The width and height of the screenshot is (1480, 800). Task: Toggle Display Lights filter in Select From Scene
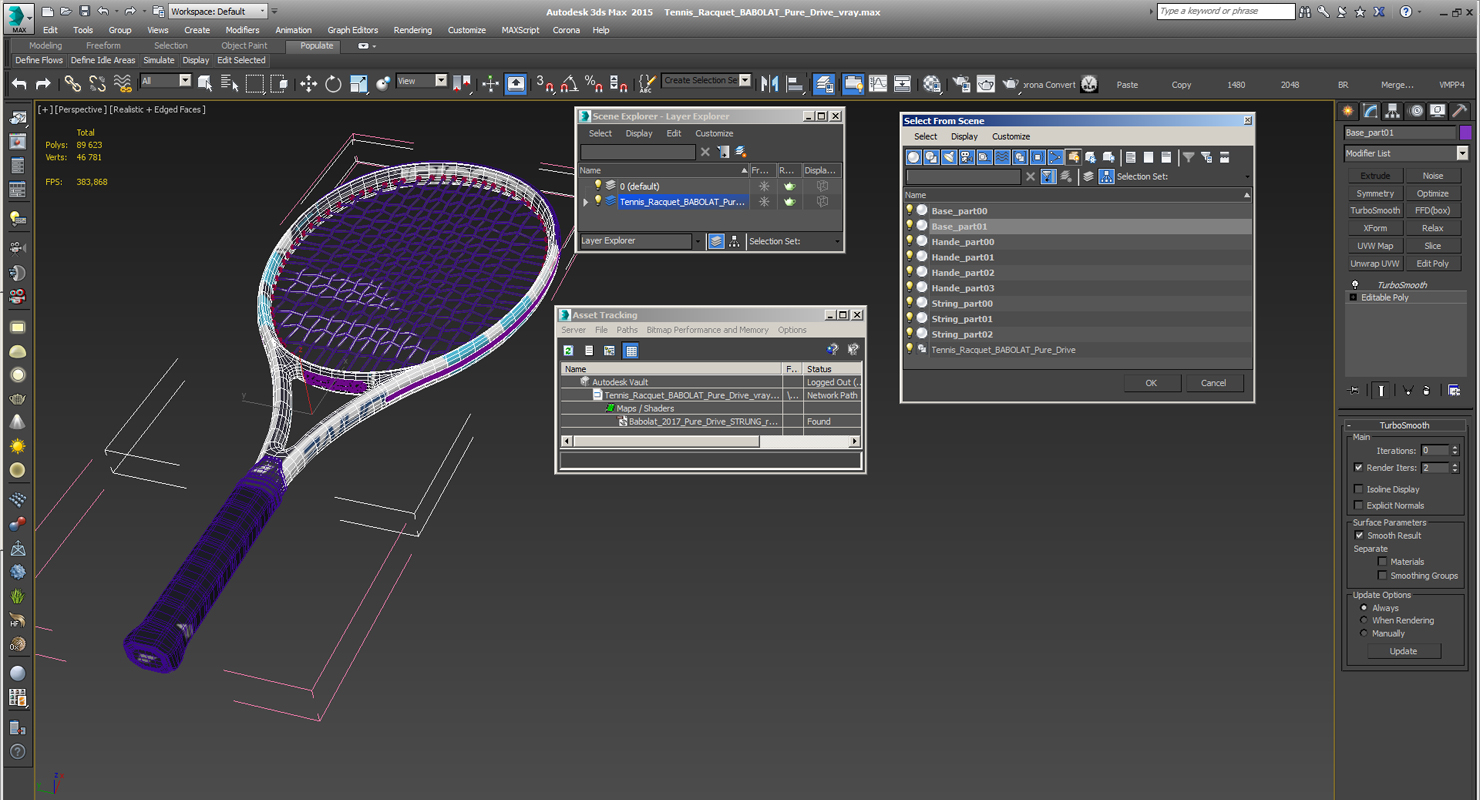(949, 157)
